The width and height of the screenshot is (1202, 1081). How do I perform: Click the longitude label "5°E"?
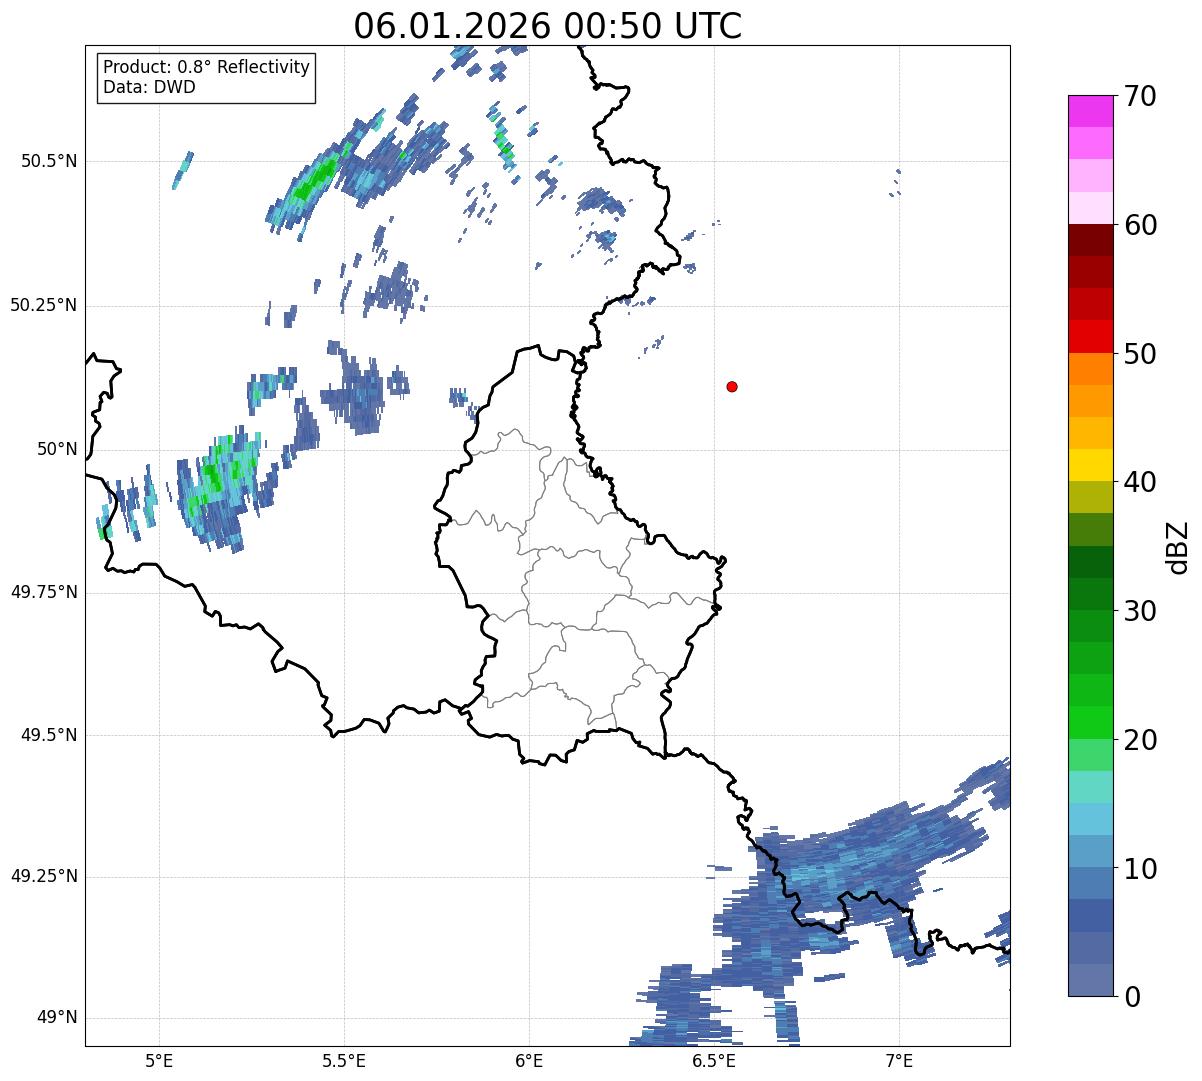(x=159, y=1060)
